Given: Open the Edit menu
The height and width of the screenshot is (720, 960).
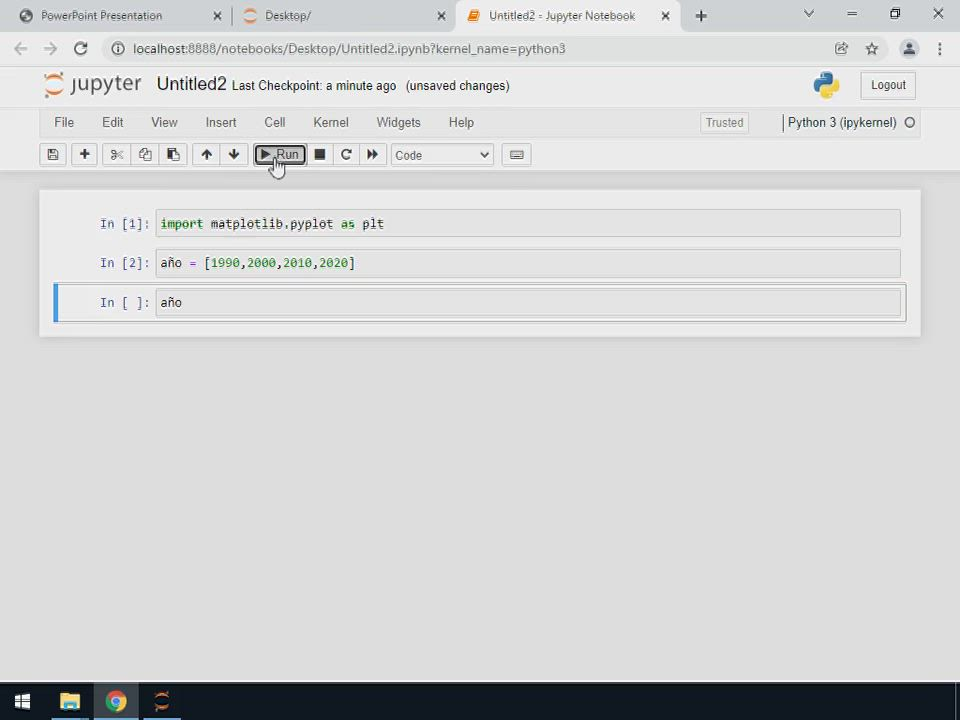Looking at the screenshot, I should (113, 122).
